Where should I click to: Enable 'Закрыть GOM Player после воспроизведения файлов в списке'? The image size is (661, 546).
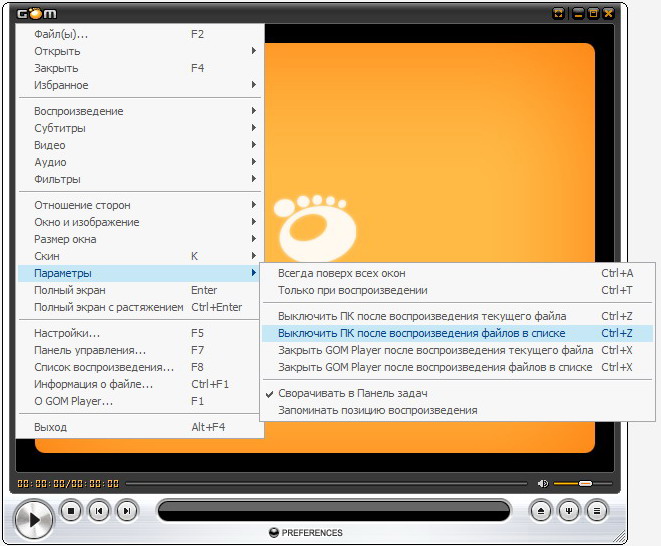[x=457, y=367]
